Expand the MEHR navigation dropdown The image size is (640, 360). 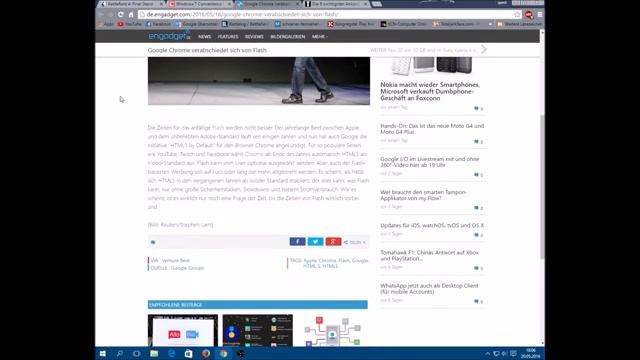click(x=320, y=37)
